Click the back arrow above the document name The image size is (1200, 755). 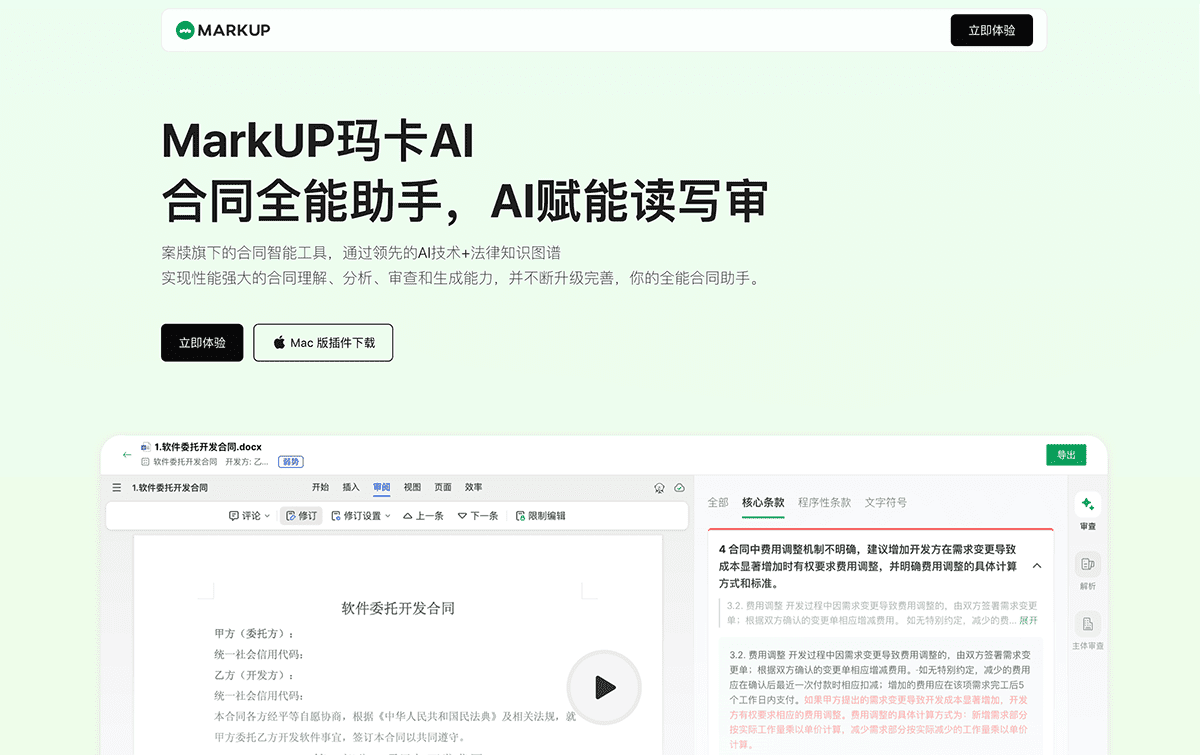pos(127,453)
